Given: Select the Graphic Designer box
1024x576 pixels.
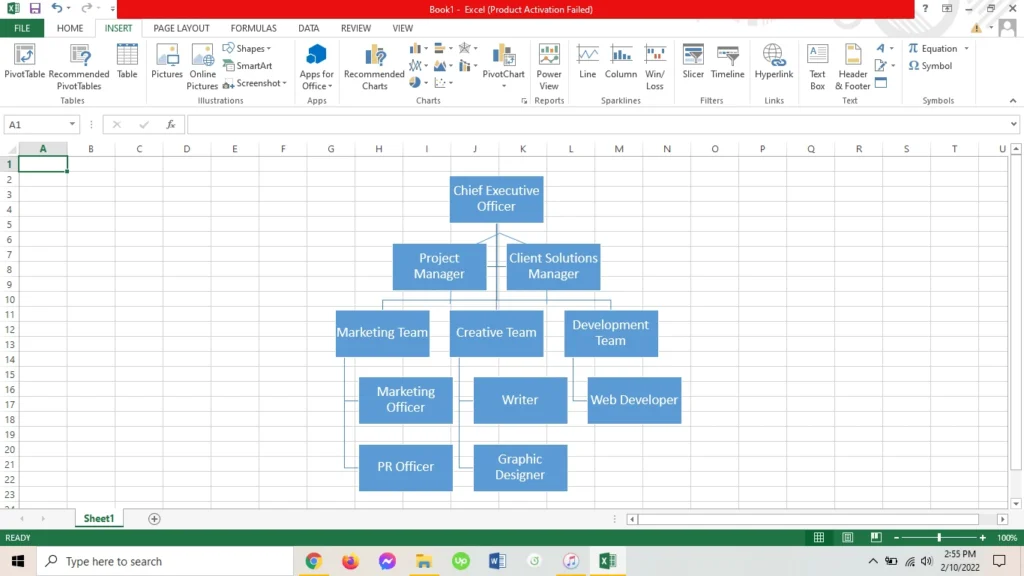Looking at the screenshot, I should pos(520,468).
